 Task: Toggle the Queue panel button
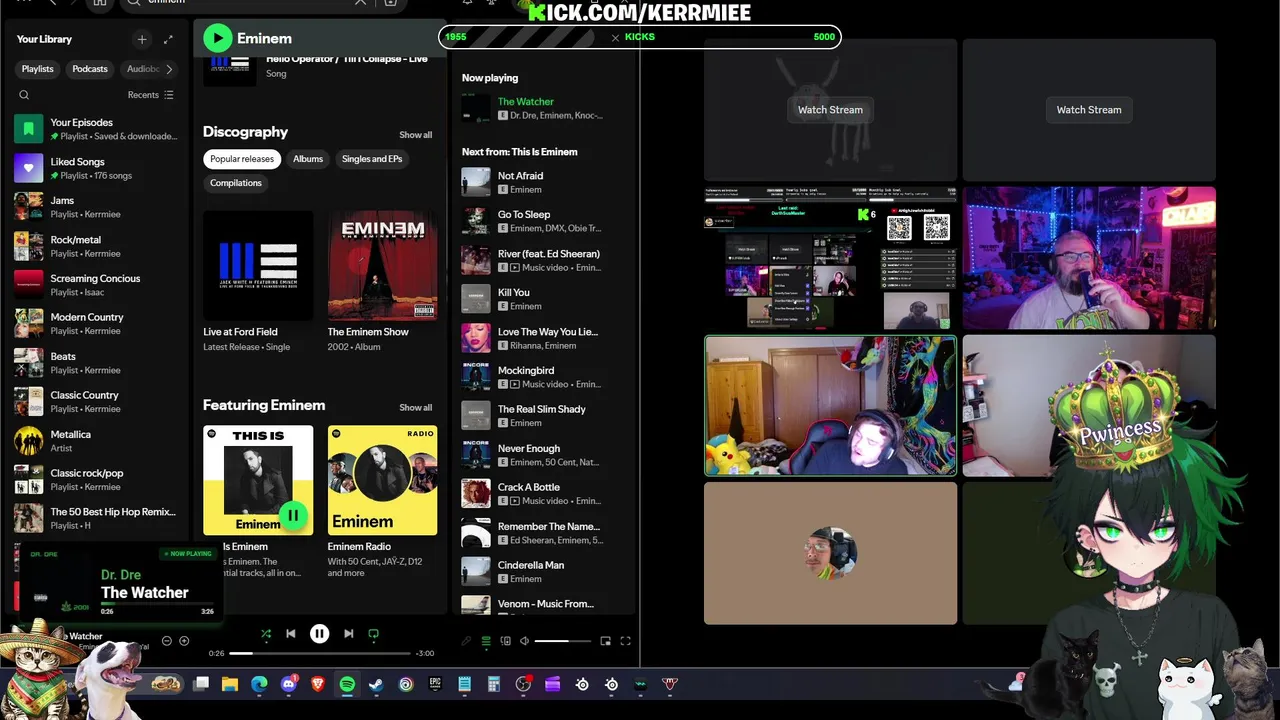(486, 641)
